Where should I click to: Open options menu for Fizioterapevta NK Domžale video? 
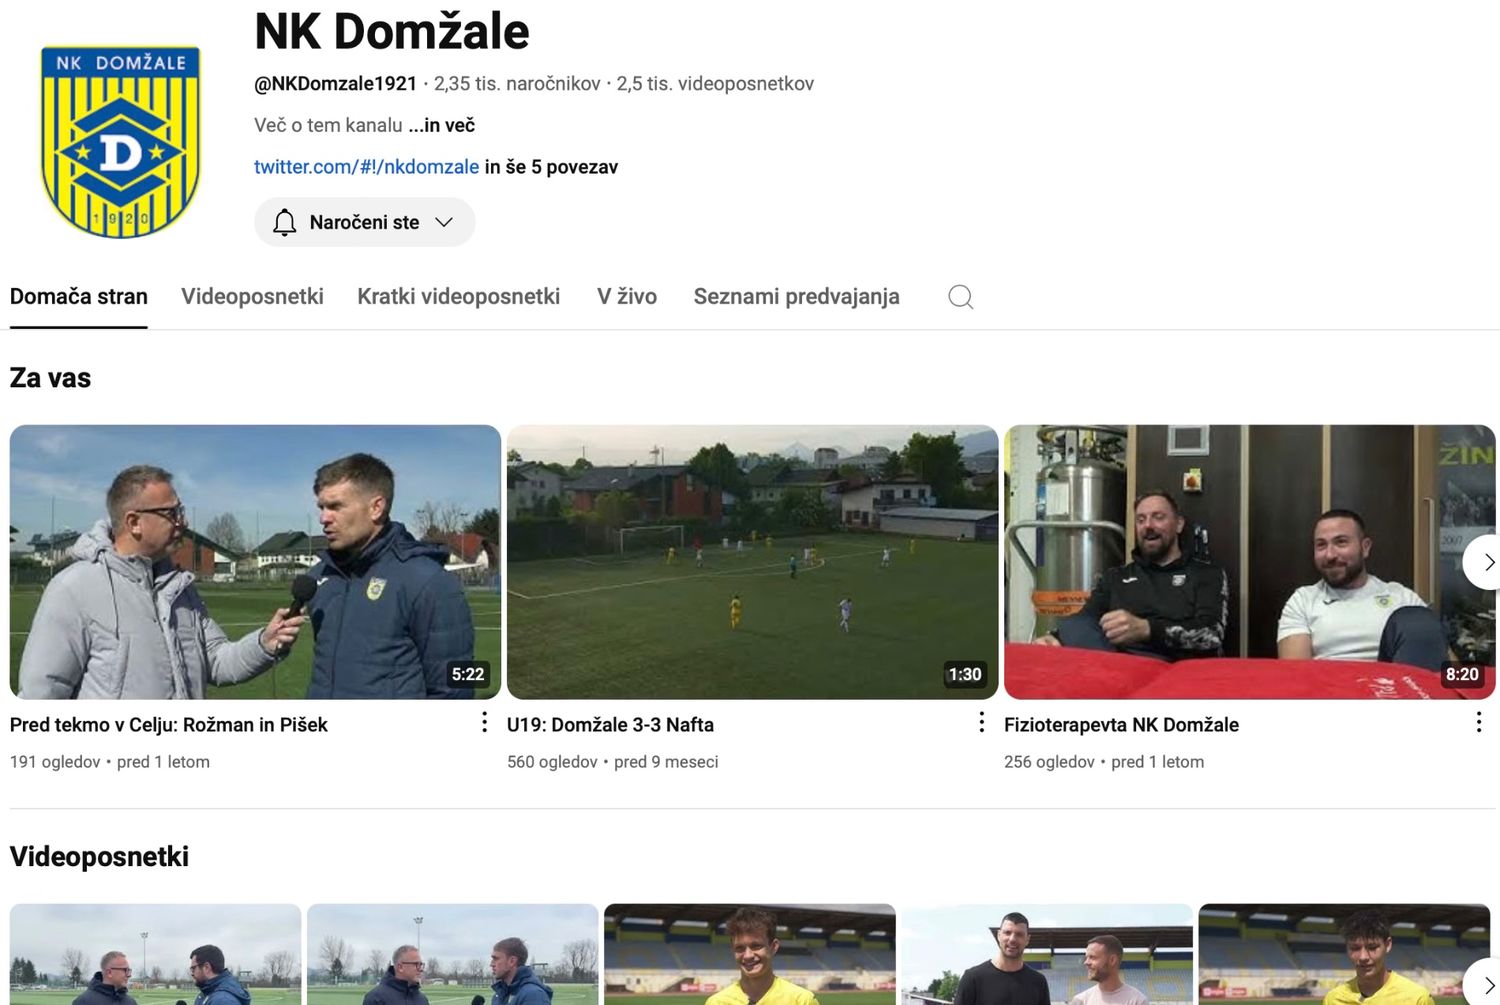1478,722
